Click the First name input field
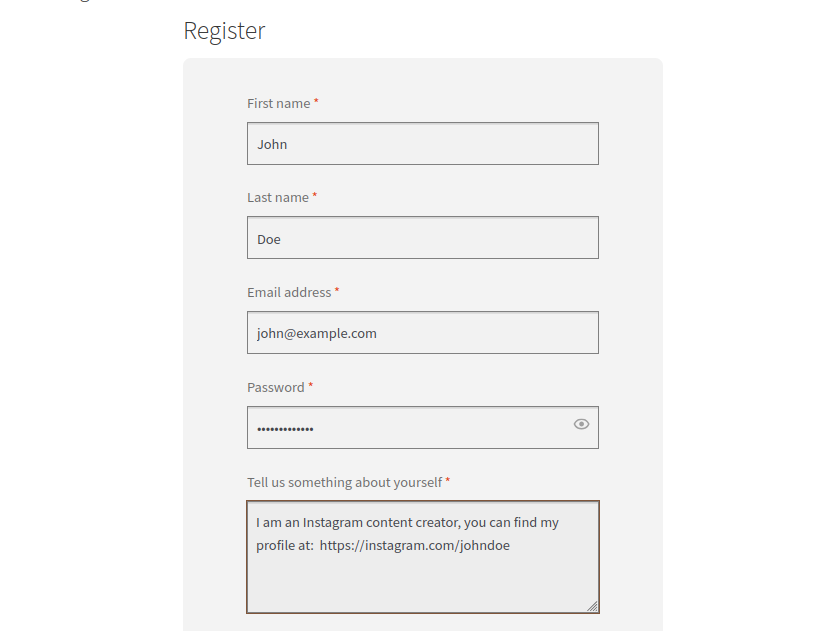The image size is (839, 631). point(423,143)
